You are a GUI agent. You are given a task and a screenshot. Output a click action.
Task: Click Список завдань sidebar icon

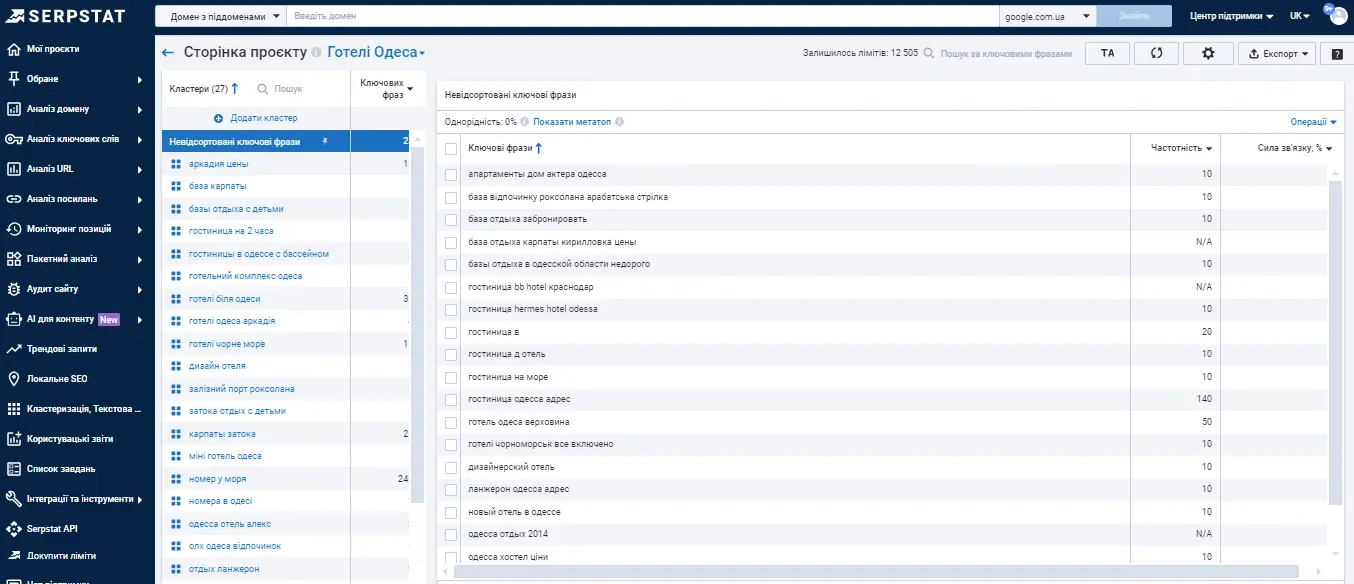[14, 469]
